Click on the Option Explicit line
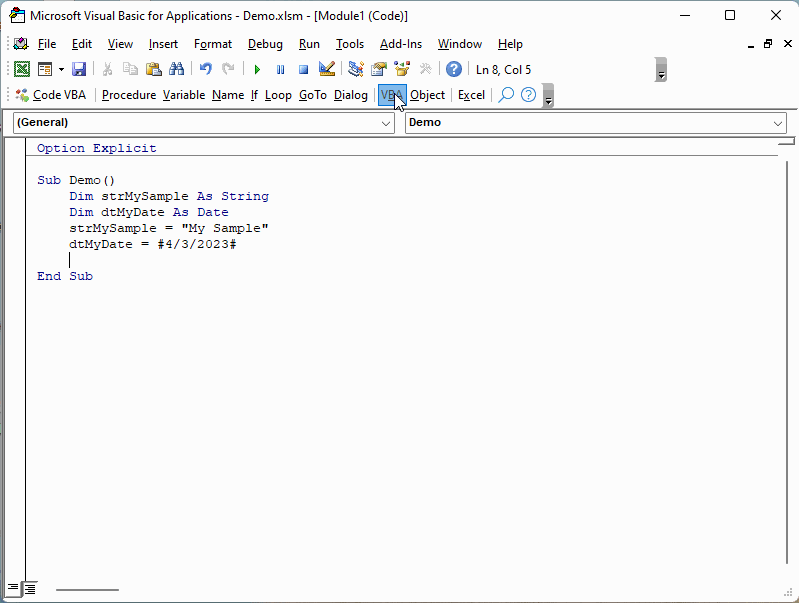The width and height of the screenshot is (799, 603). coord(96,148)
